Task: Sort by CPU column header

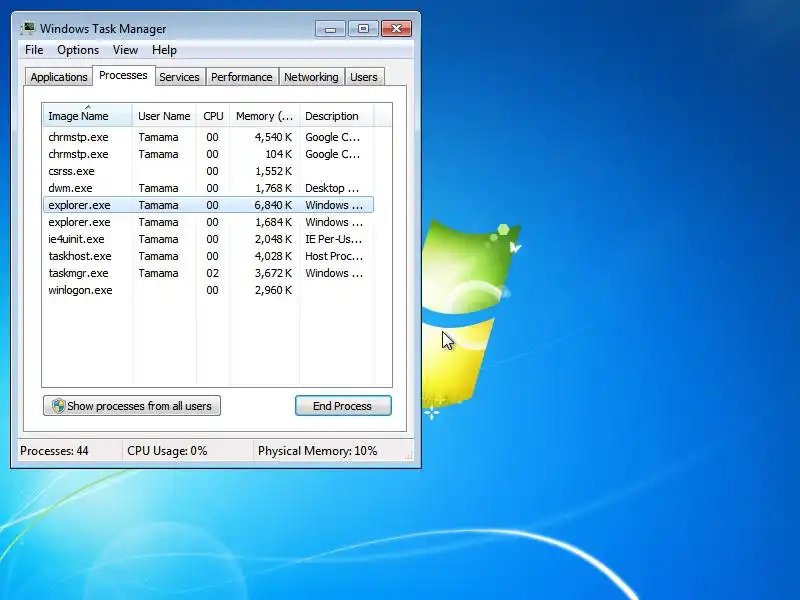Action: point(213,116)
